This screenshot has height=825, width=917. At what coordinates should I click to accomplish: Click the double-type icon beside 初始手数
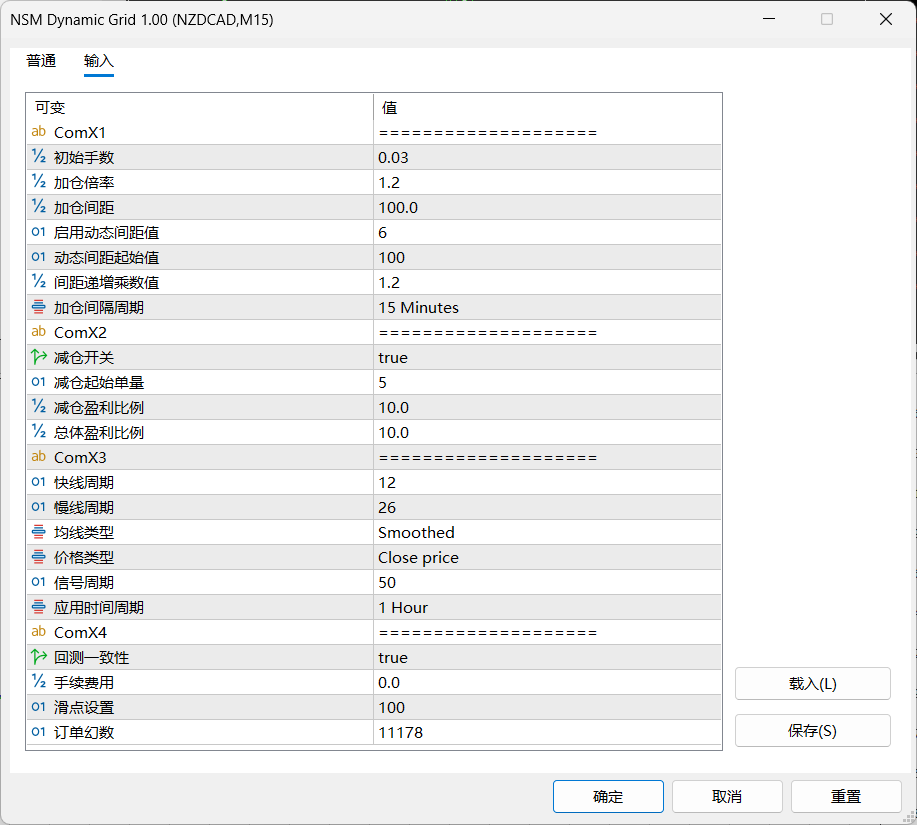click(39, 157)
